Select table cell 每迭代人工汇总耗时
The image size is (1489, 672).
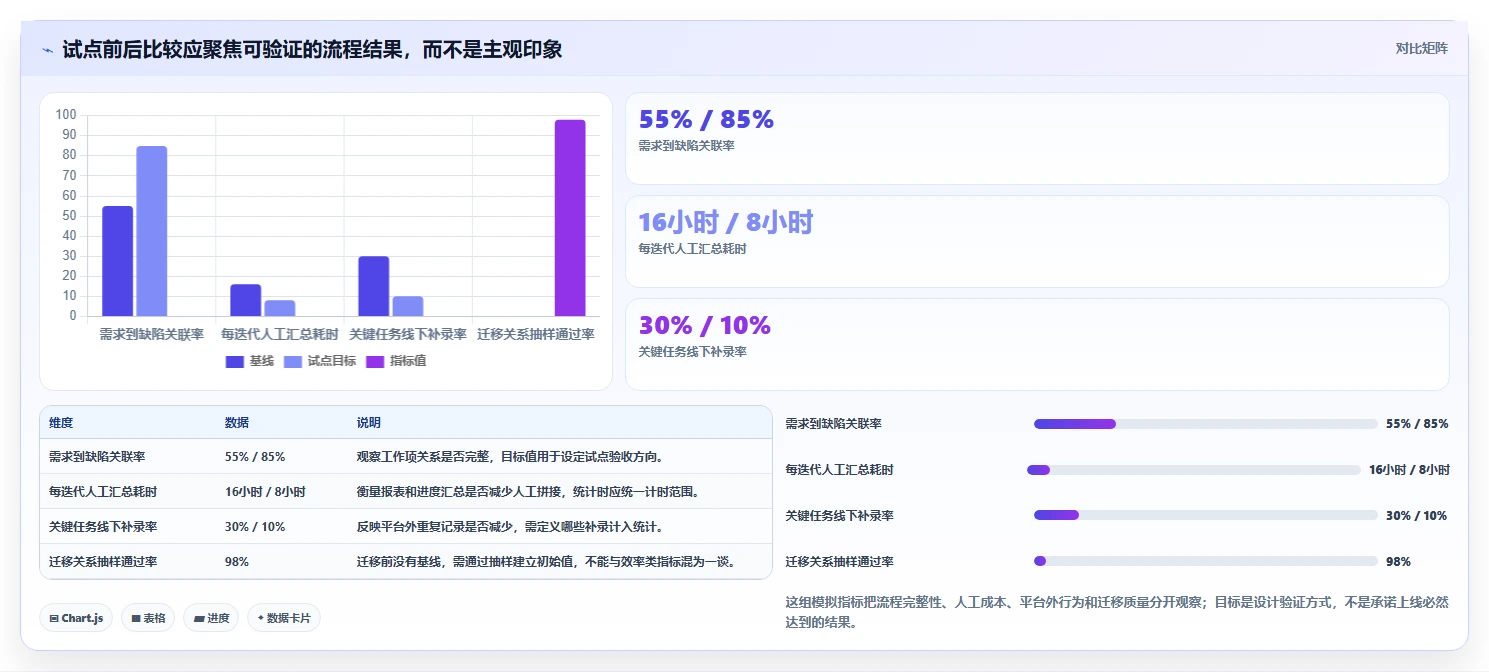(103, 492)
